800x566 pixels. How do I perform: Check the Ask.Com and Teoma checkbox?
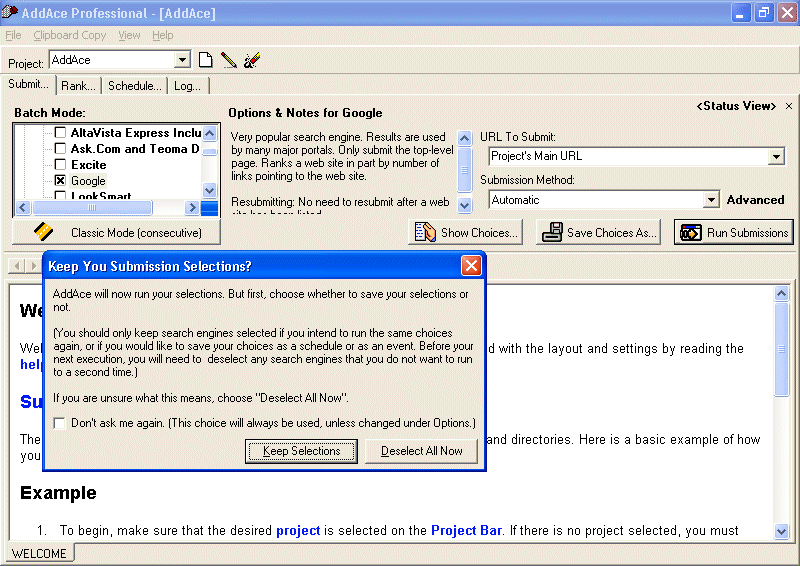(60, 149)
